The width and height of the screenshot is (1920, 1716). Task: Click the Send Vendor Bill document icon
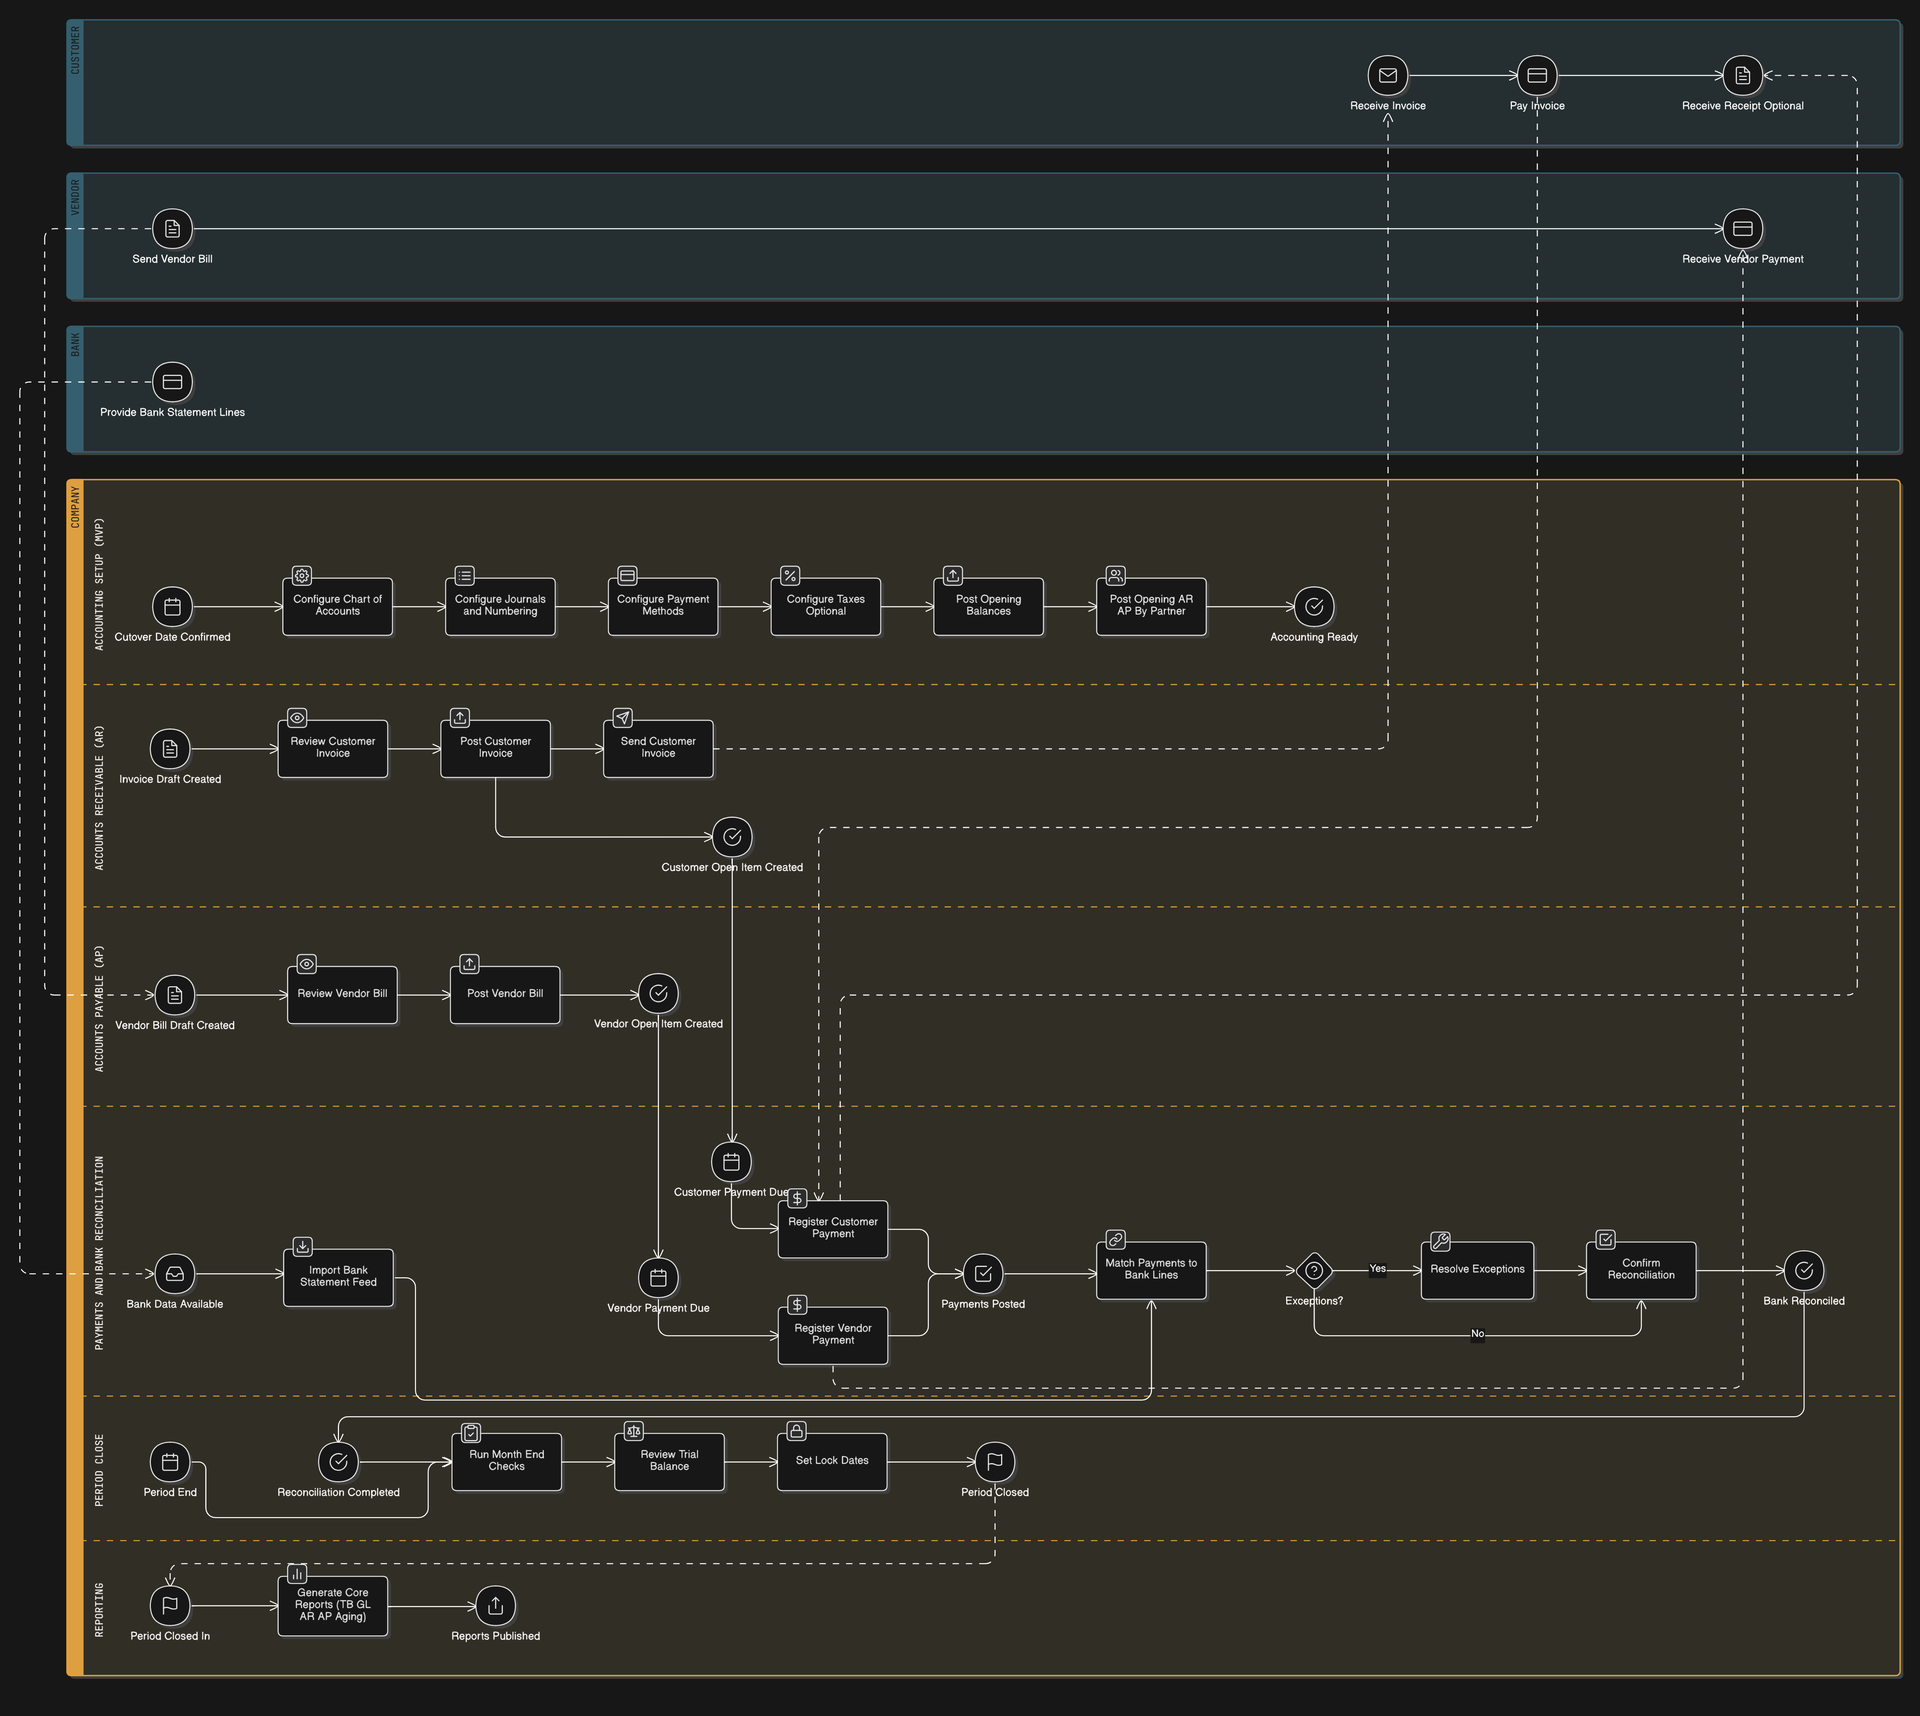coord(172,229)
